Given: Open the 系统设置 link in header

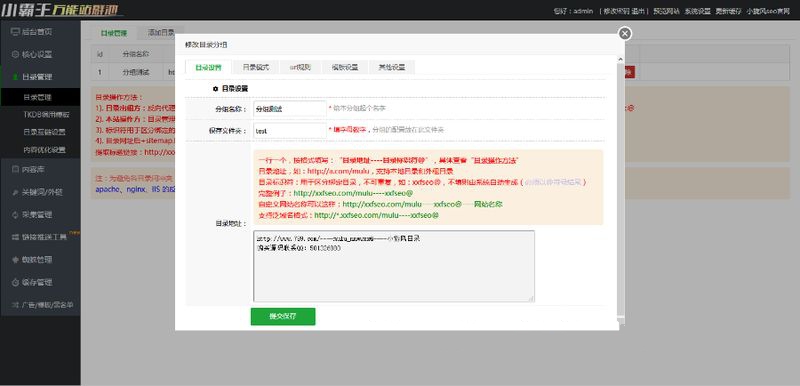Looking at the screenshot, I should [697, 11].
